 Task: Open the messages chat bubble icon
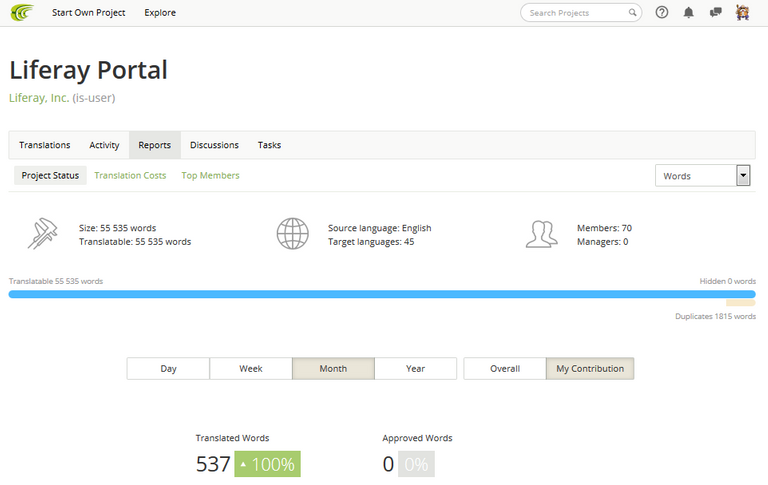(716, 12)
